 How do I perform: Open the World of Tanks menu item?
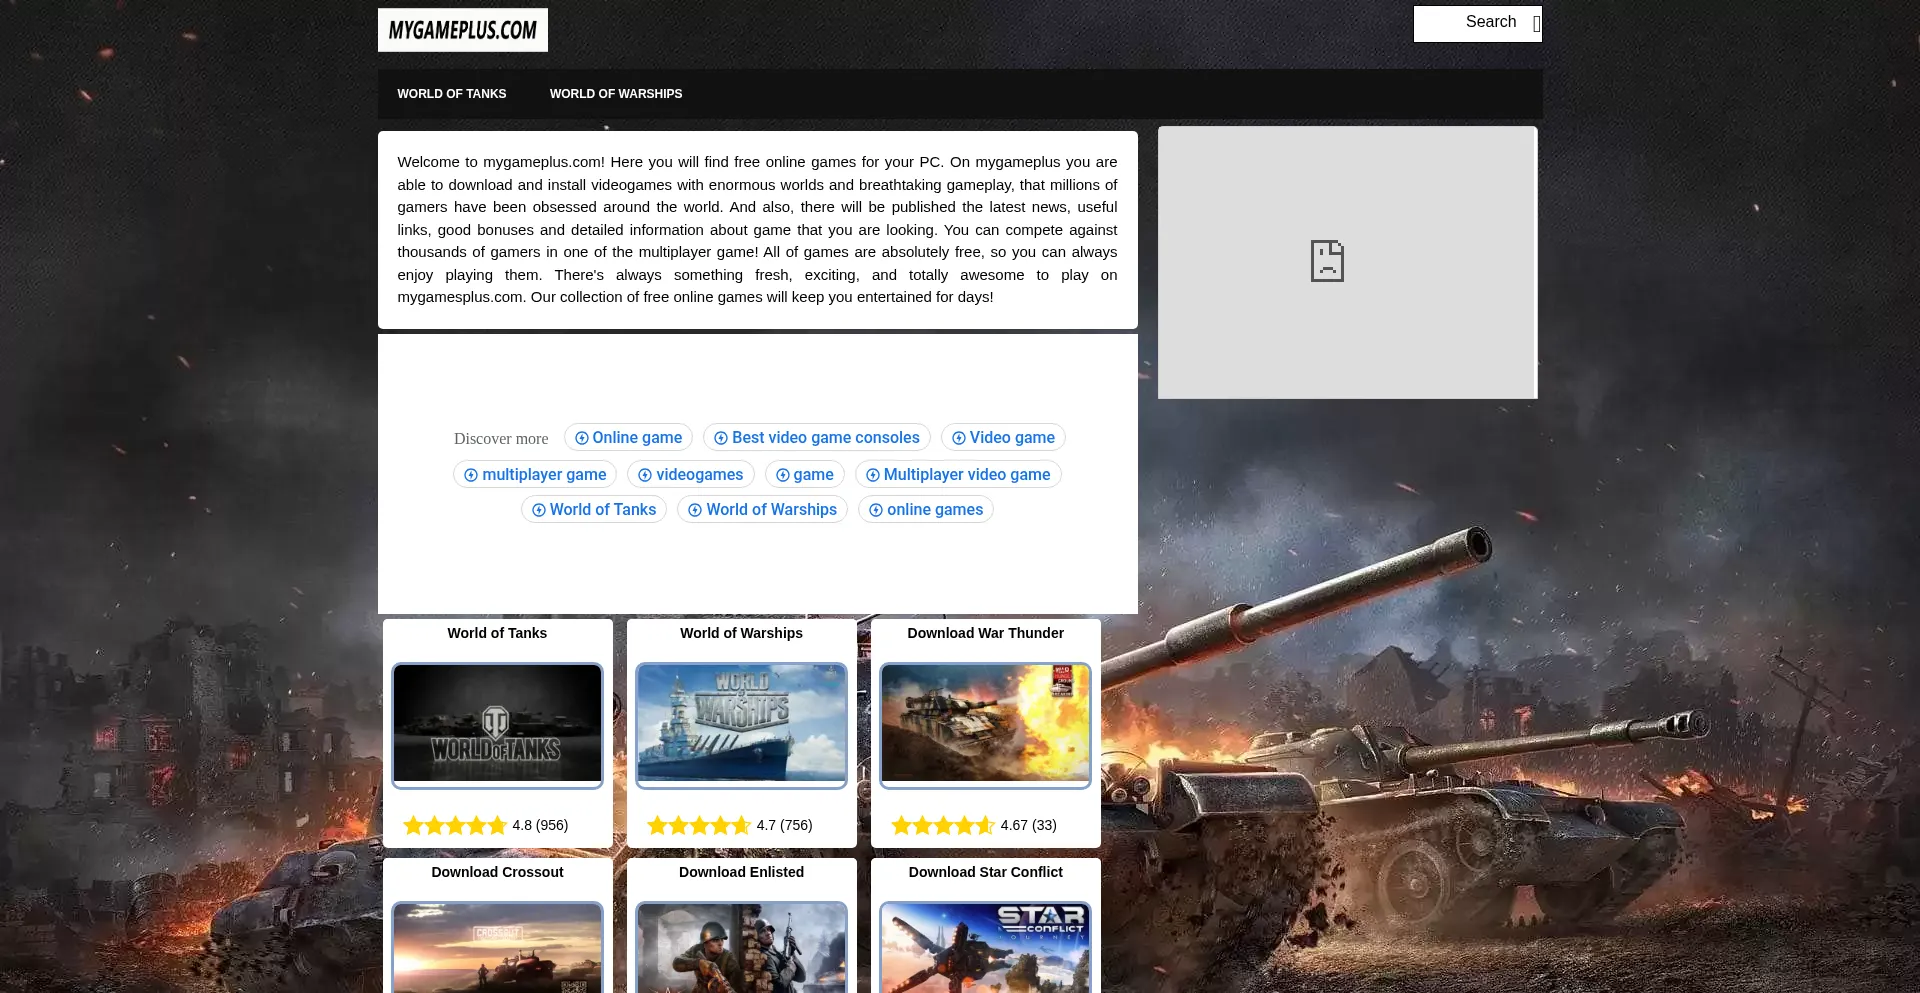pyautogui.click(x=451, y=94)
